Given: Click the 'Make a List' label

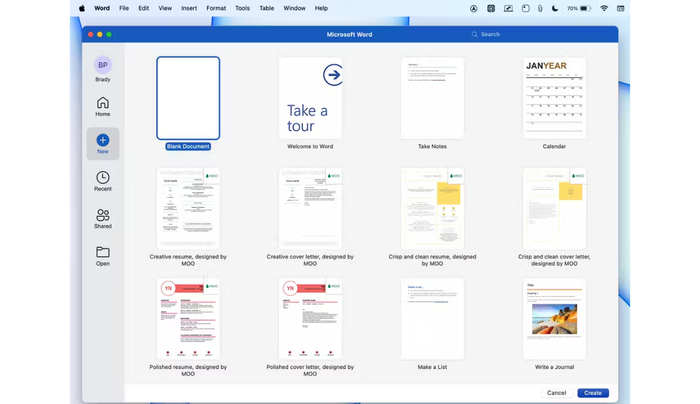Looking at the screenshot, I should [432, 367].
